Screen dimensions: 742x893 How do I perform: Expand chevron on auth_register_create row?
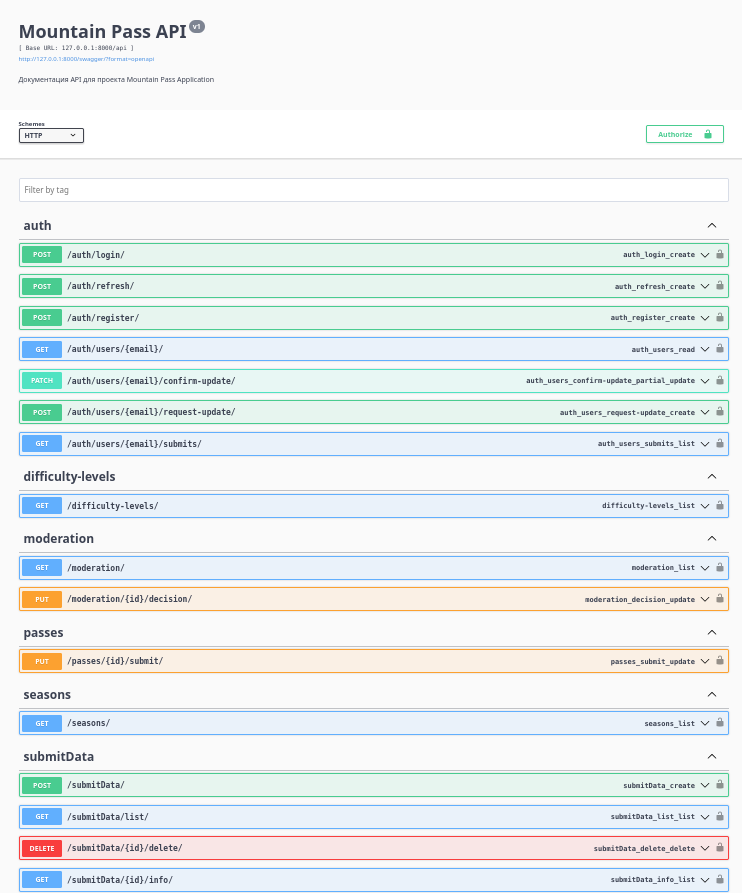pyautogui.click(x=705, y=318)
